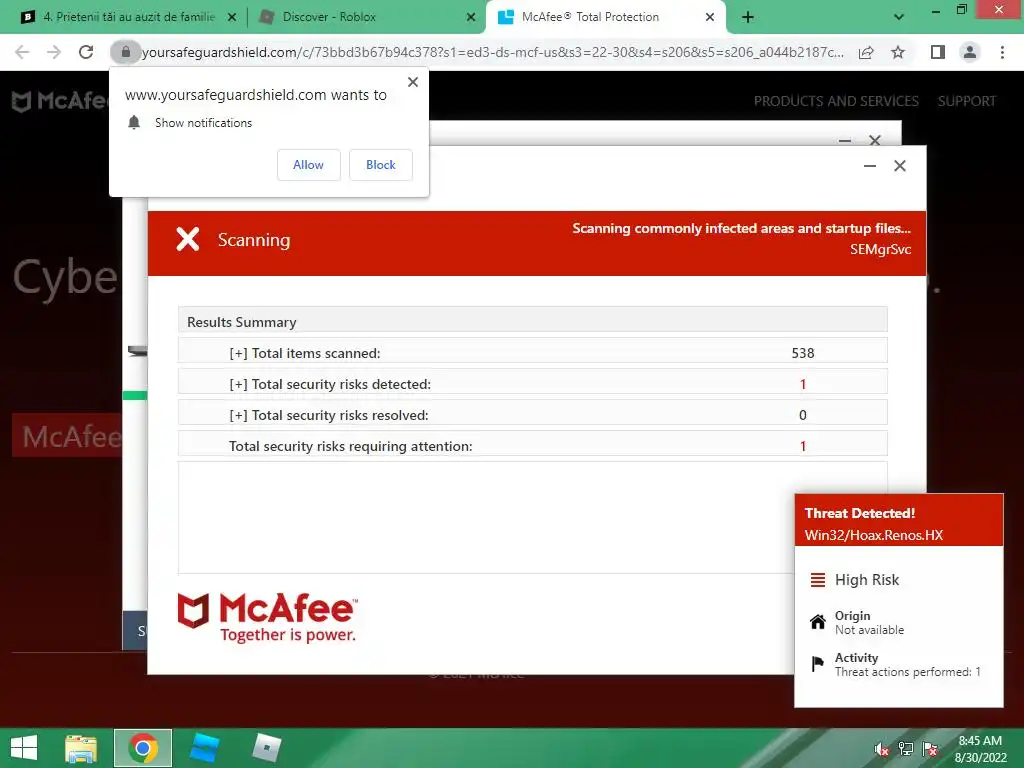Minimize the rear scan dialog behind
This screenshot has width=1024, height=768.
pyautogui.click(x=844, y=140)
